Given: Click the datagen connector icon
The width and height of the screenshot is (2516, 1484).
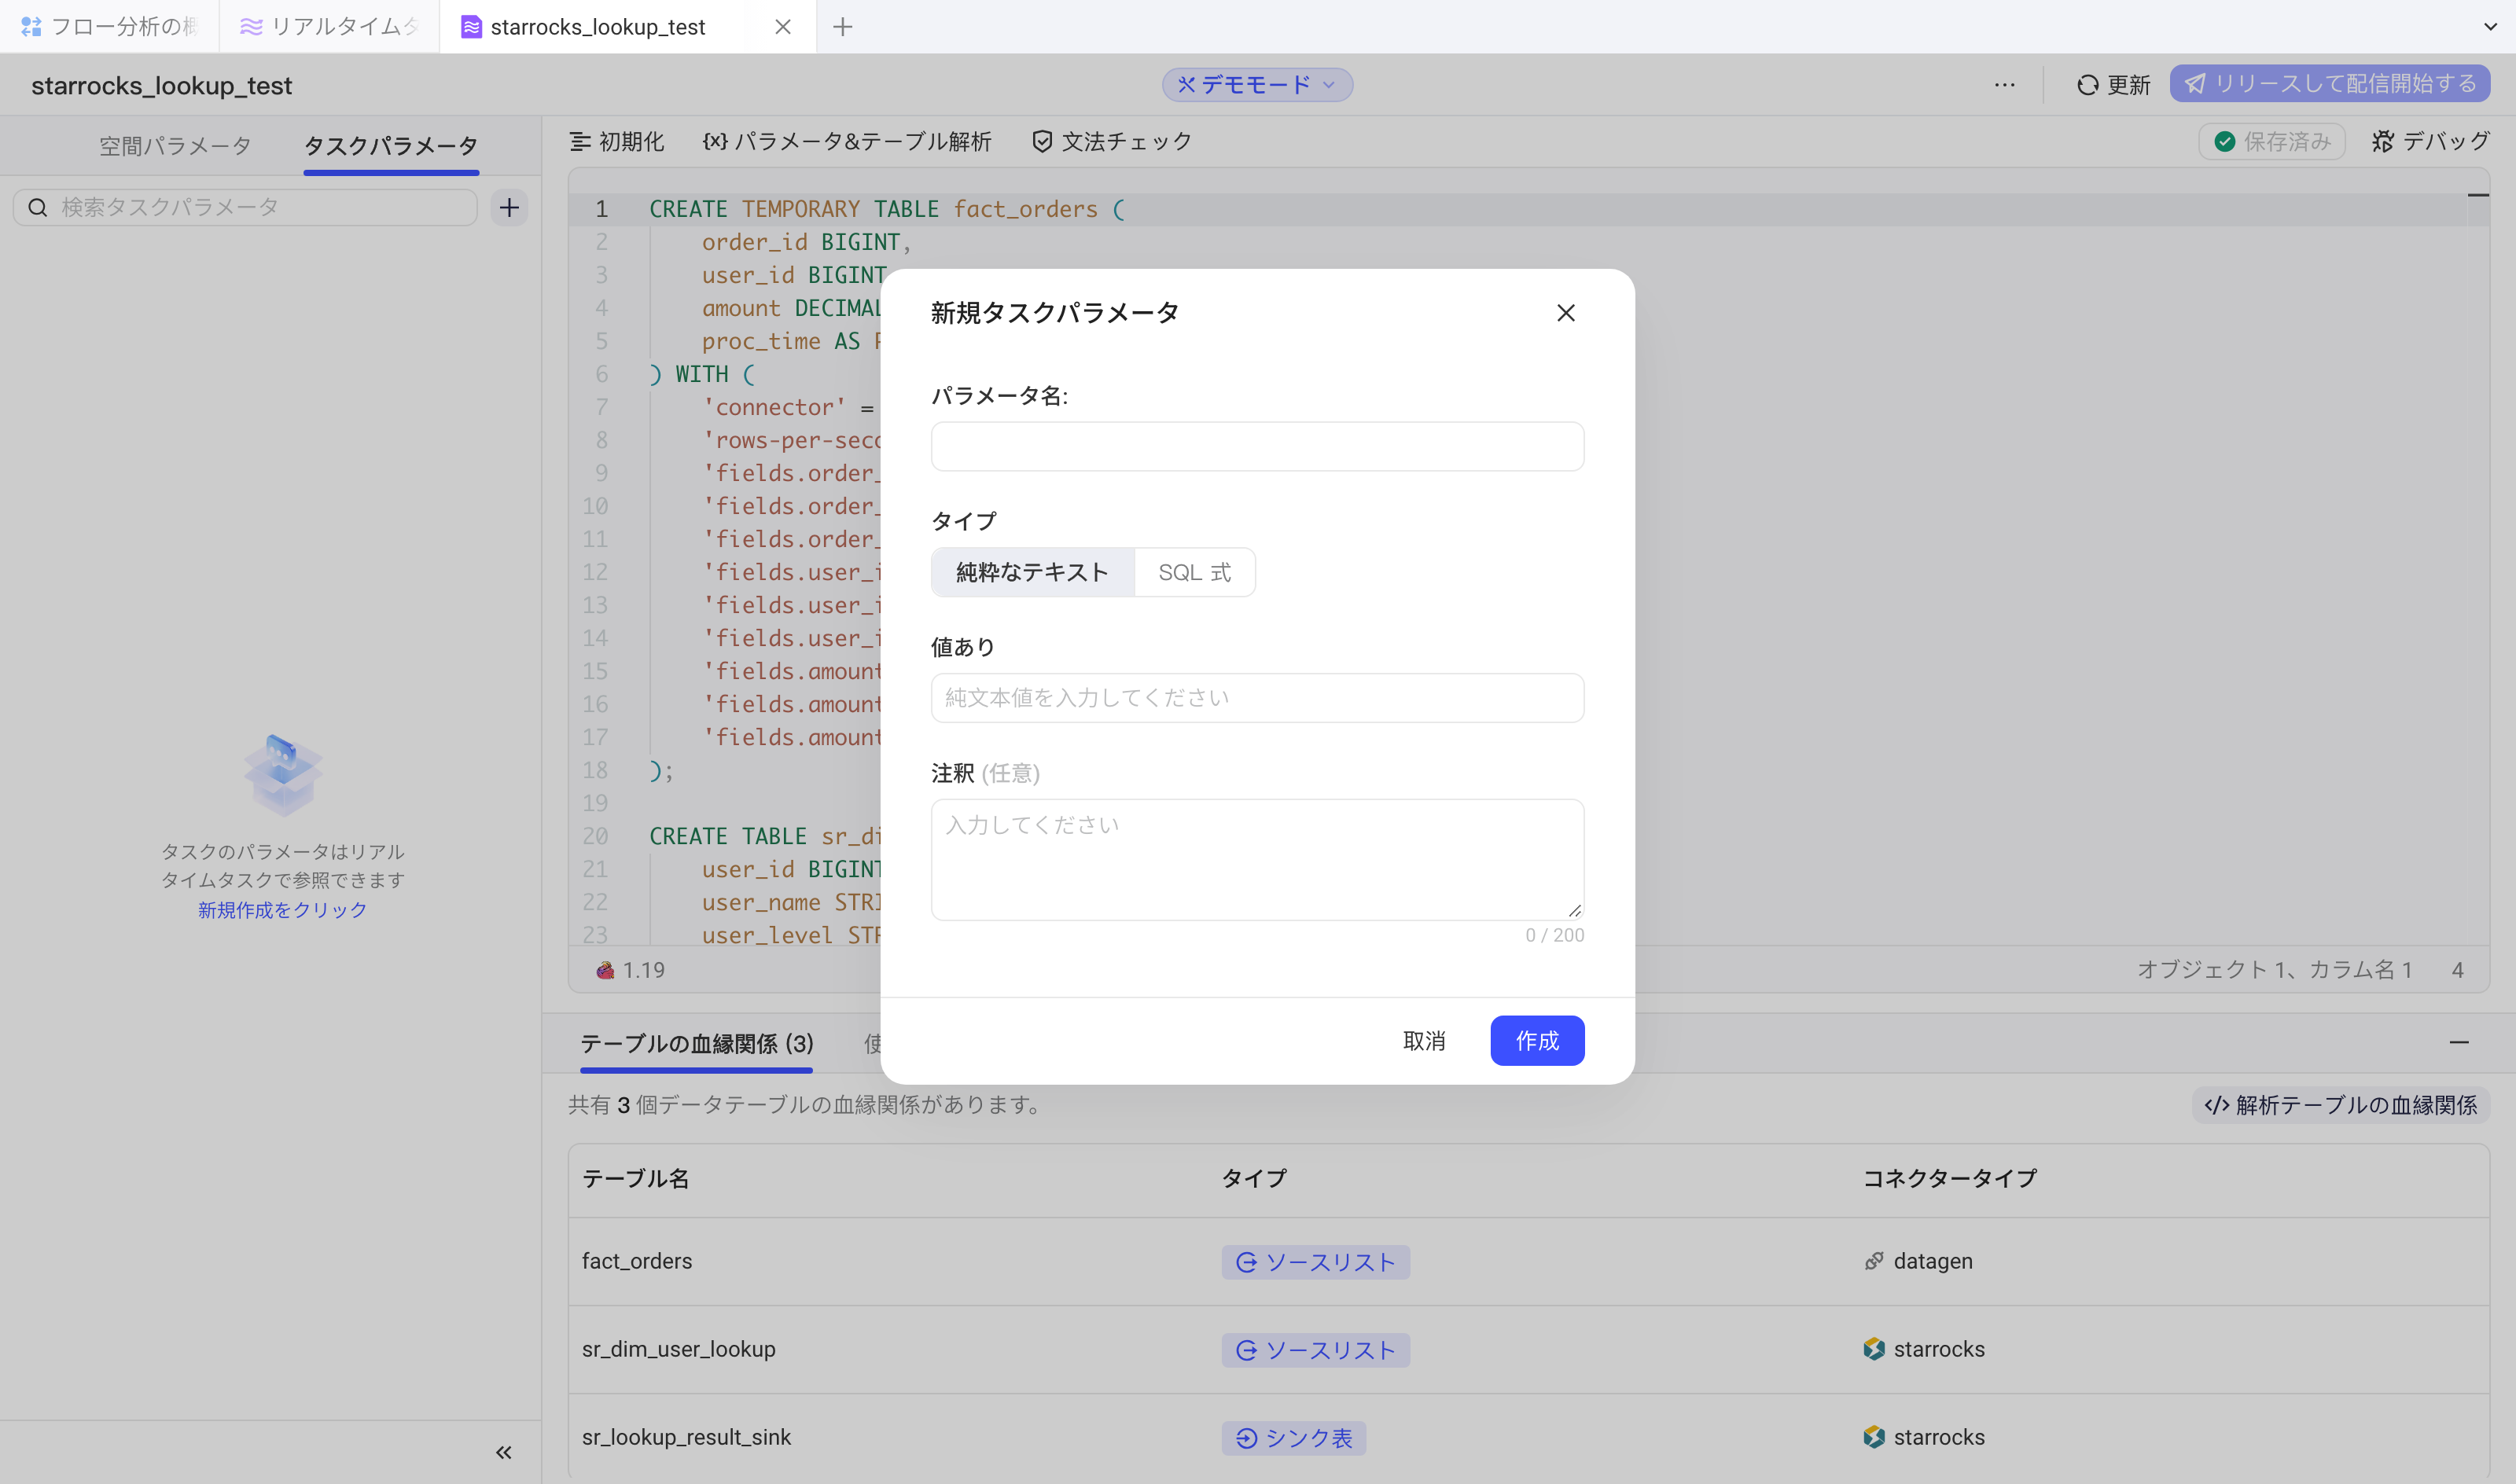Looking at the screenshot, I should [1874, 1261].
